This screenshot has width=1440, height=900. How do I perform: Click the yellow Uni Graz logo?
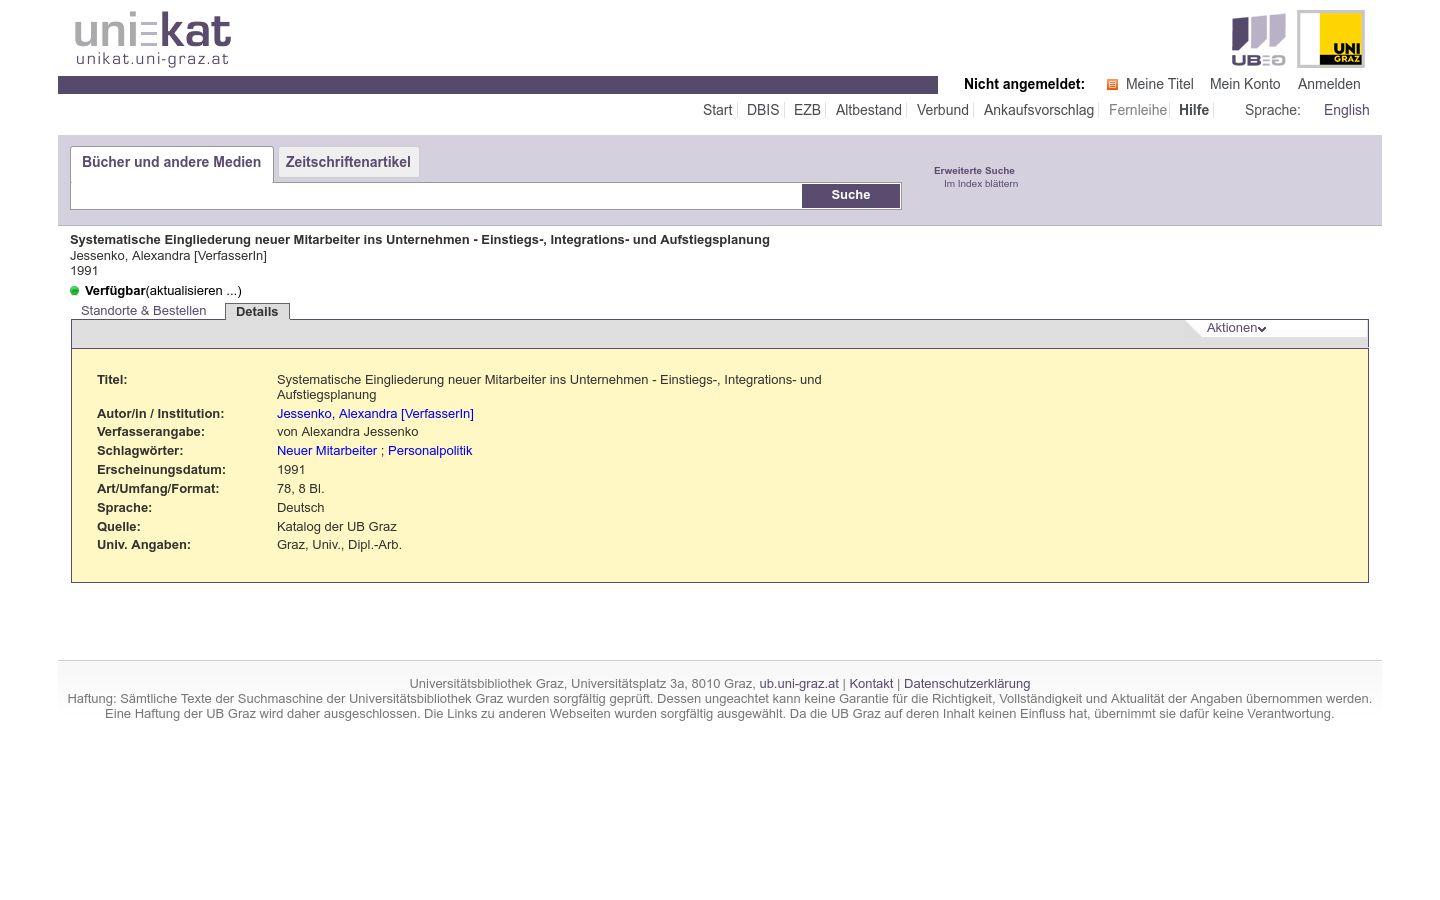click(x=1331, y=39)
